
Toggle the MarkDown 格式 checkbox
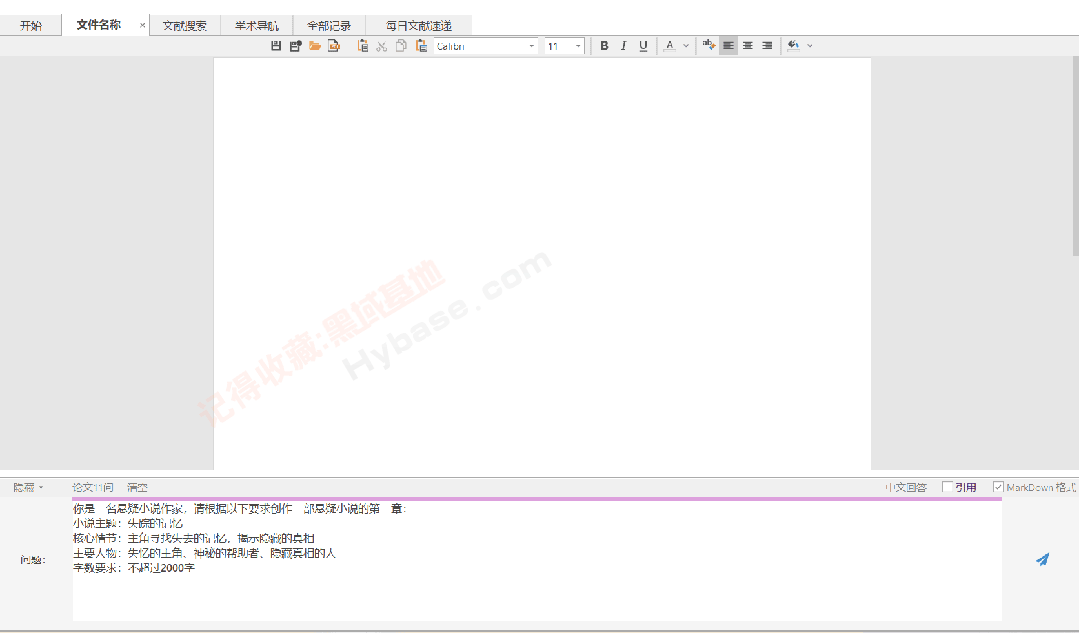point(998,487)
